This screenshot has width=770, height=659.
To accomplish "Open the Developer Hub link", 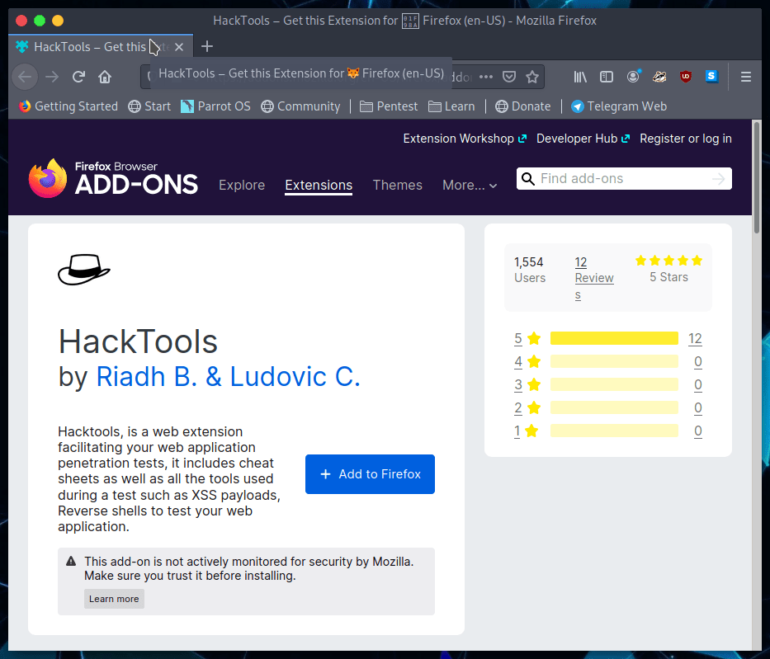I will pyautogui.click(x=582, y=139).
